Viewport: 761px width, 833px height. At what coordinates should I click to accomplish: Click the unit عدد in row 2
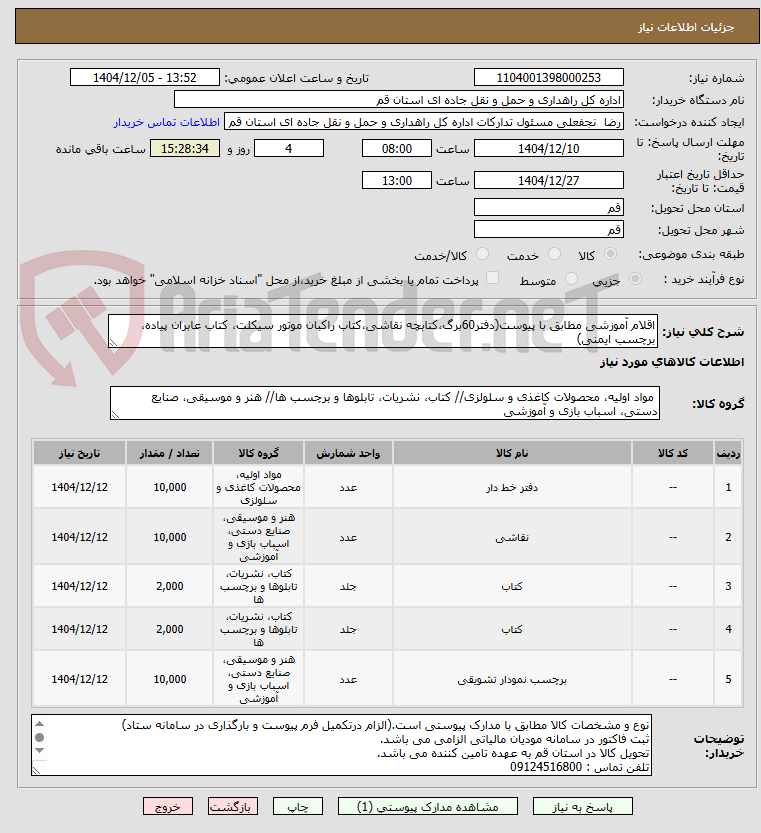tap(348, 537)
